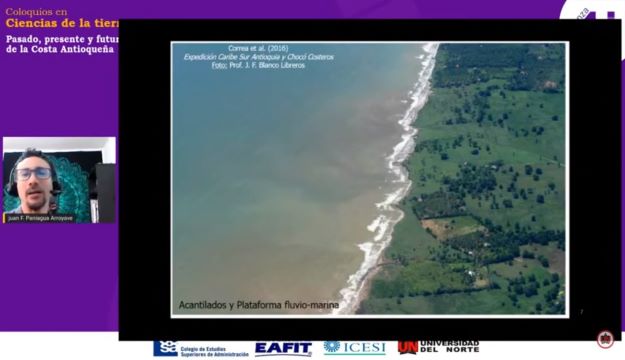Image resolution: width=625 pixels, height=360 pixels.
Task: Click the Expedición Caribe Sur Antioquia text
Action: click(258, 57)
